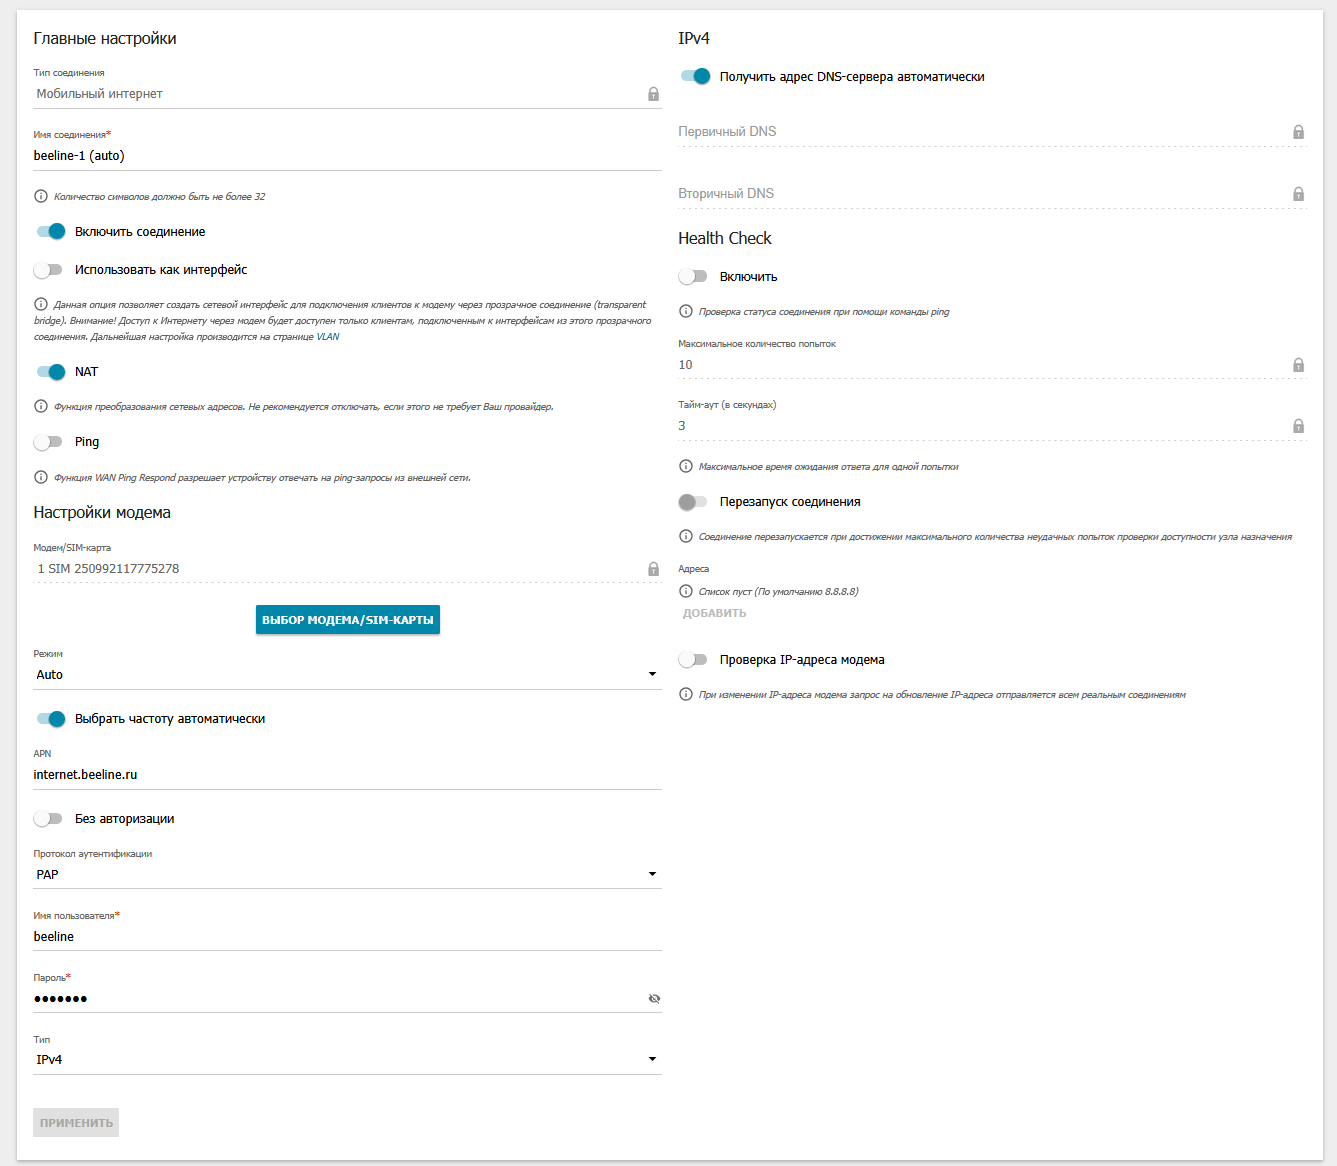Click the ПРИМЕНИТЬ apply button

click(76, 1123)
